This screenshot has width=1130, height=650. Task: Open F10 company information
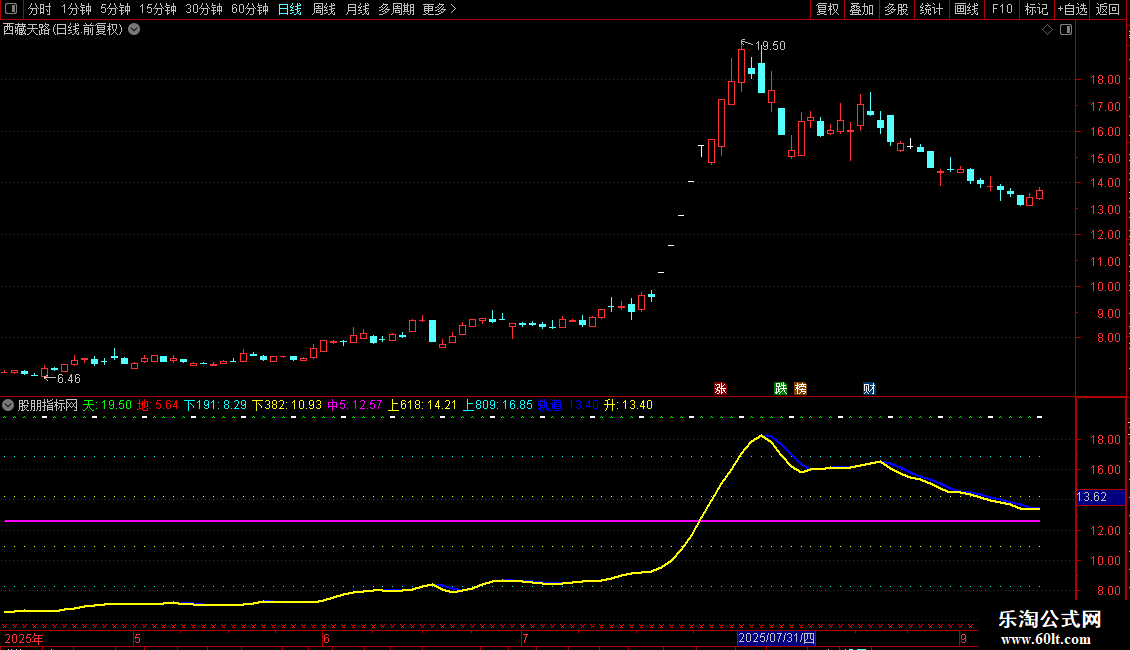pos(1002,9)
